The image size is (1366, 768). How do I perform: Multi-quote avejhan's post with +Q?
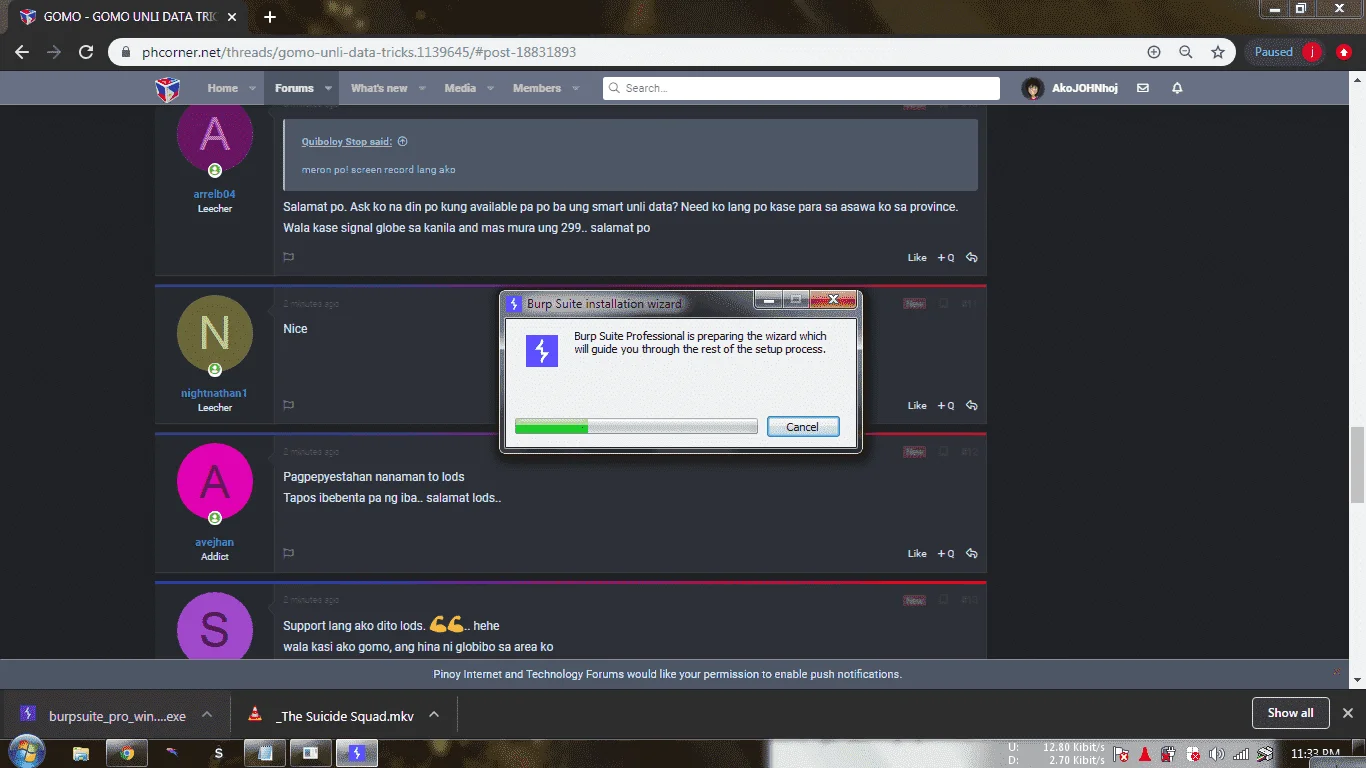point(945,554)
